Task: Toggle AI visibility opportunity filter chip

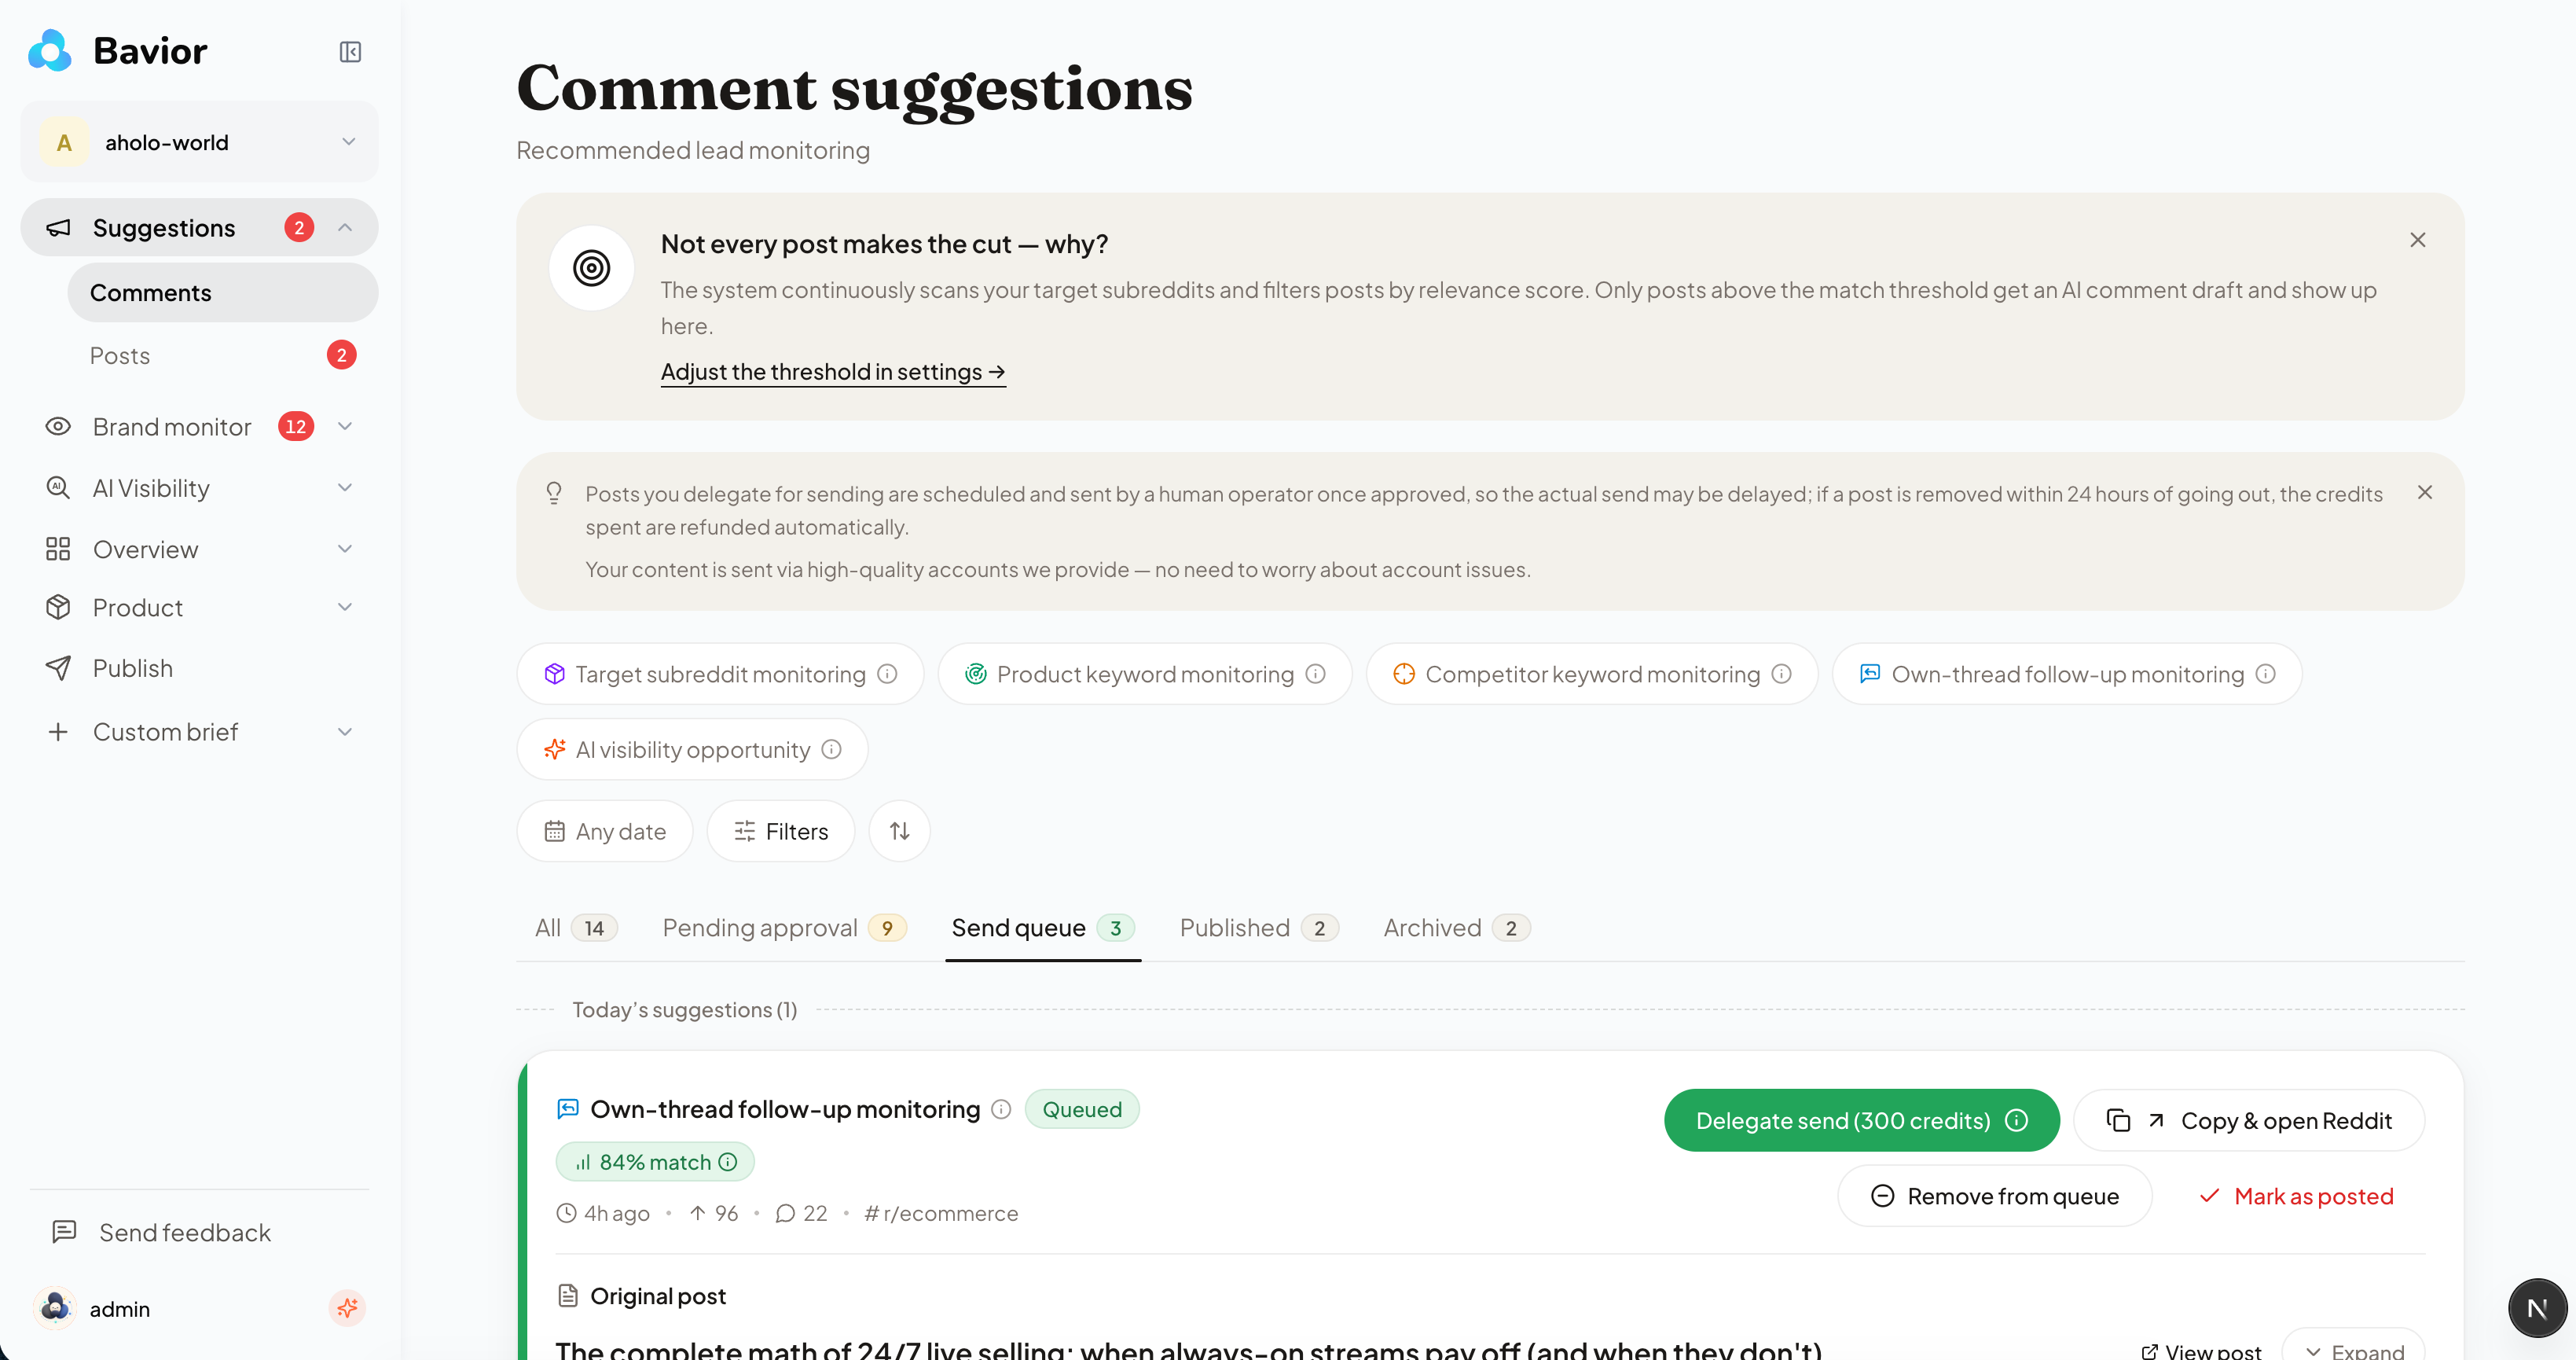Action: pos(692,749)
